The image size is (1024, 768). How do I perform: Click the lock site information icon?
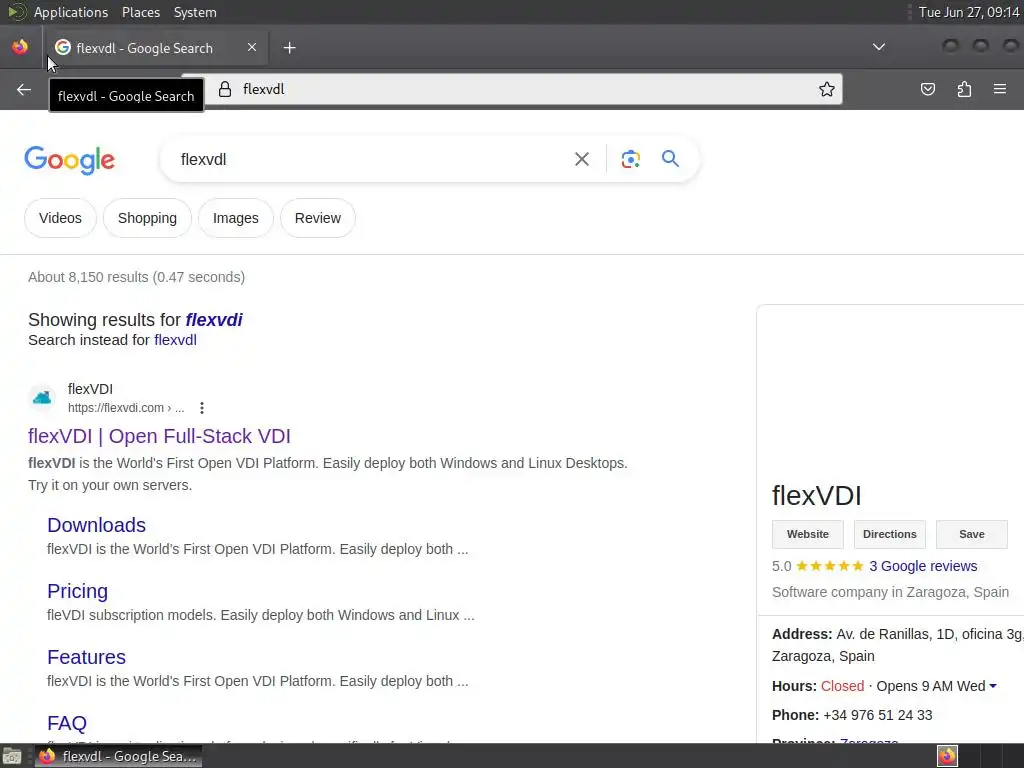click(225, 89)
